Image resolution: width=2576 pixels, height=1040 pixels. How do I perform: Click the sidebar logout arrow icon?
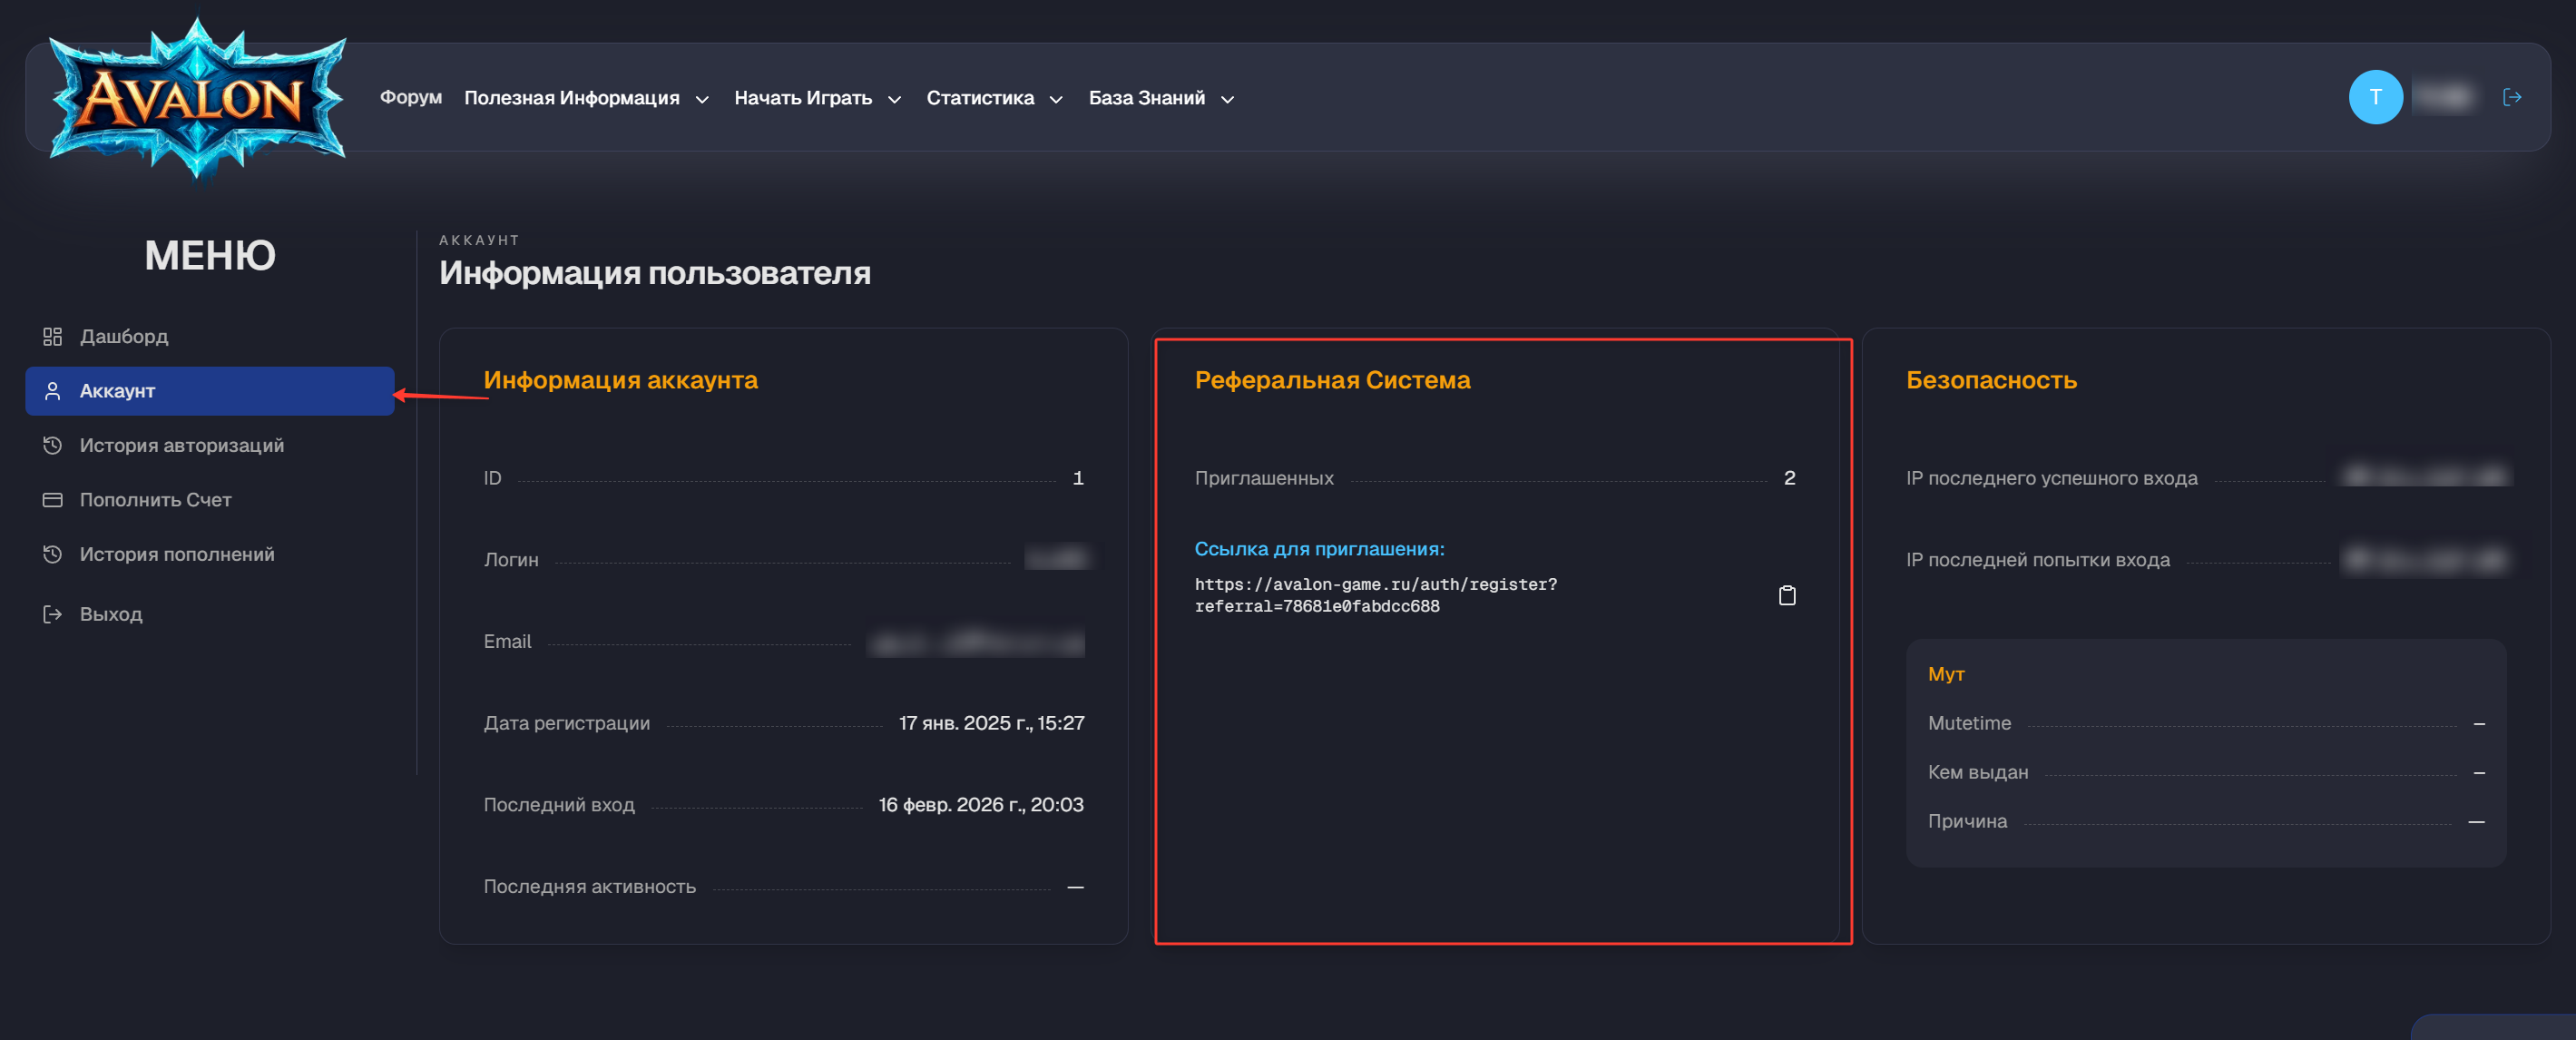(x=52, y=614)
